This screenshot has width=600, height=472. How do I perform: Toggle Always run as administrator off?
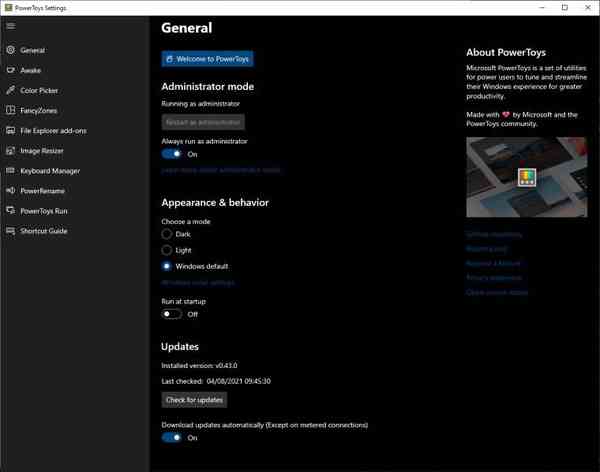tap(172, 154)
